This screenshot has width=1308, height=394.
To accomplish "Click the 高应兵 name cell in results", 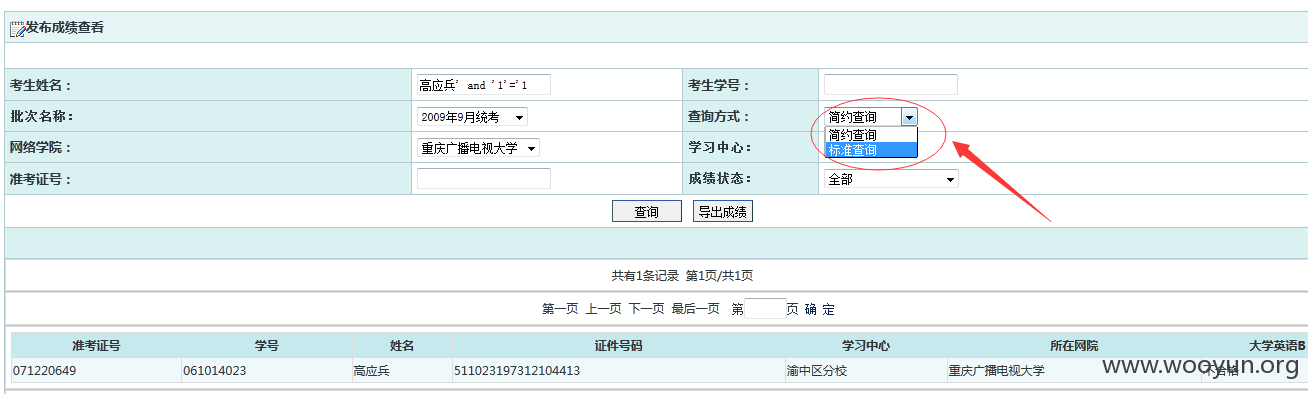I will [x=402, y=371].
